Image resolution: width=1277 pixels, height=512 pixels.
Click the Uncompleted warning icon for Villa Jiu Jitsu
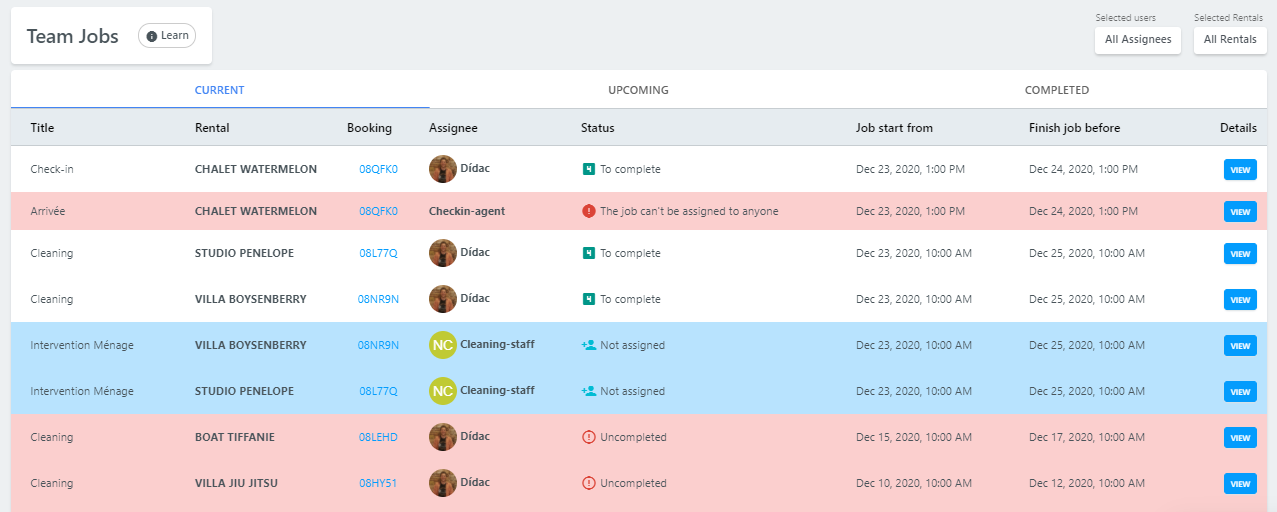(588, 483)
